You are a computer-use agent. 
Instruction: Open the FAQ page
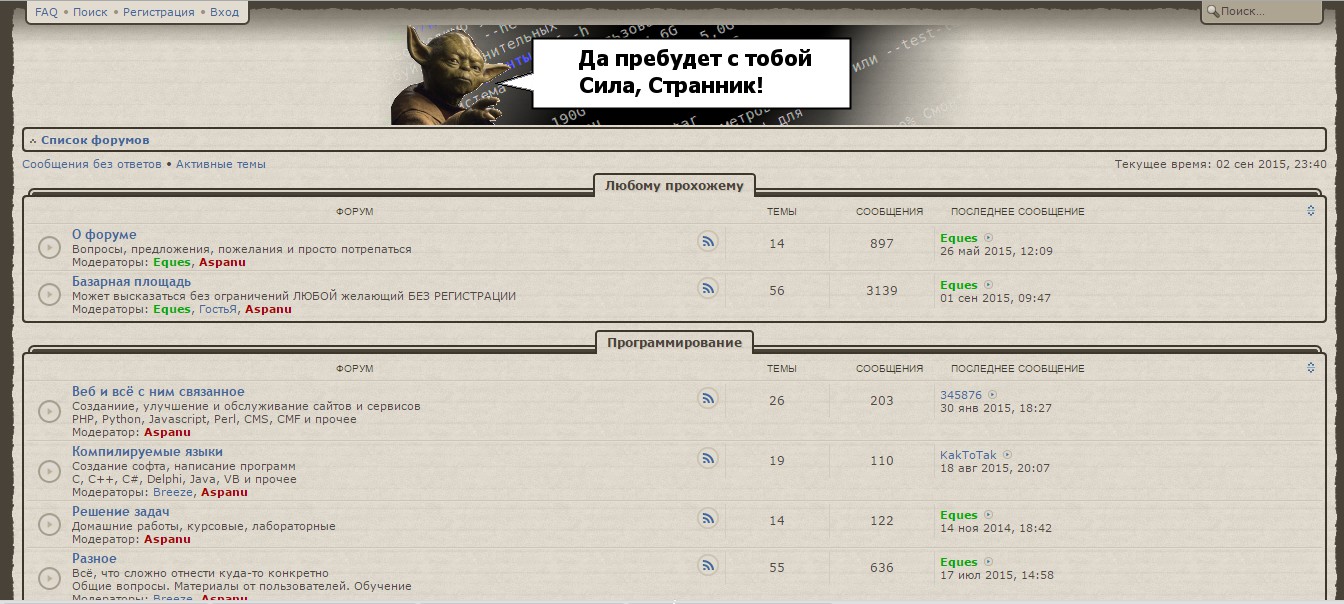pos(46,12)
